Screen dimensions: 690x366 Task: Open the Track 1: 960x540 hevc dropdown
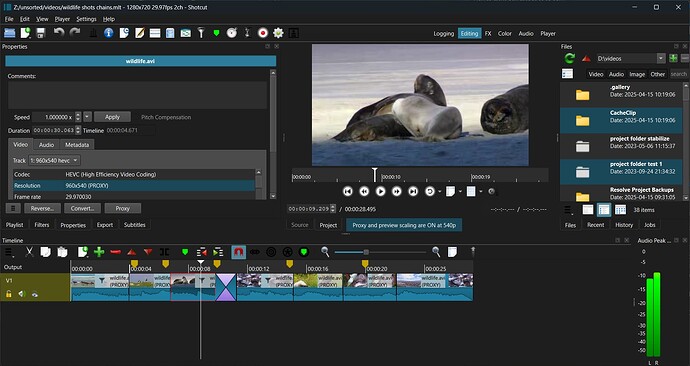click(55, 161)
